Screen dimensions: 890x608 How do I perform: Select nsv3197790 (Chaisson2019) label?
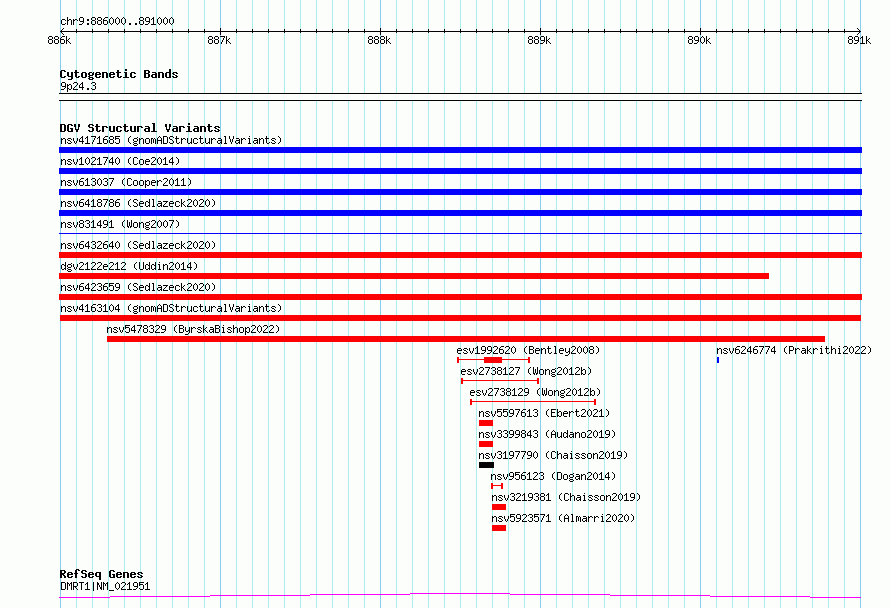tap(553, 455)
